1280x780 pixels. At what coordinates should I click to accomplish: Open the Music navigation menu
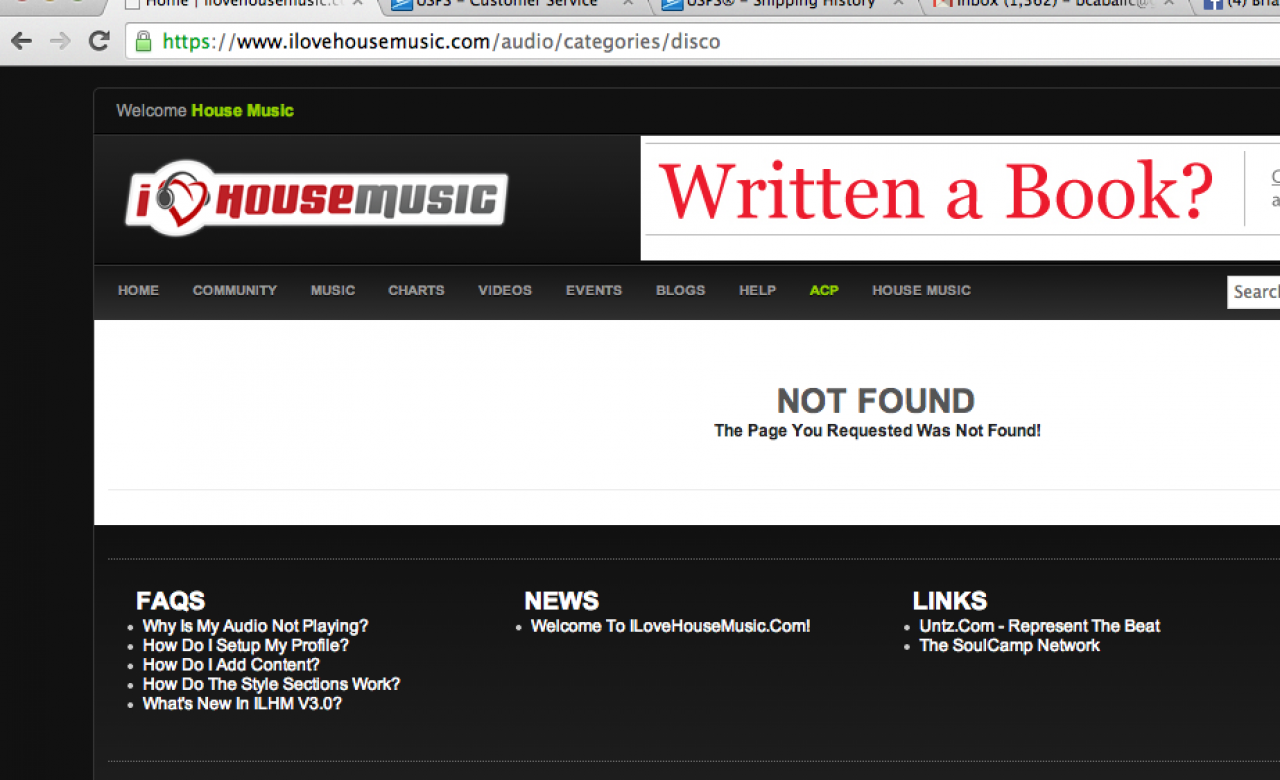(x=333, y=290)
